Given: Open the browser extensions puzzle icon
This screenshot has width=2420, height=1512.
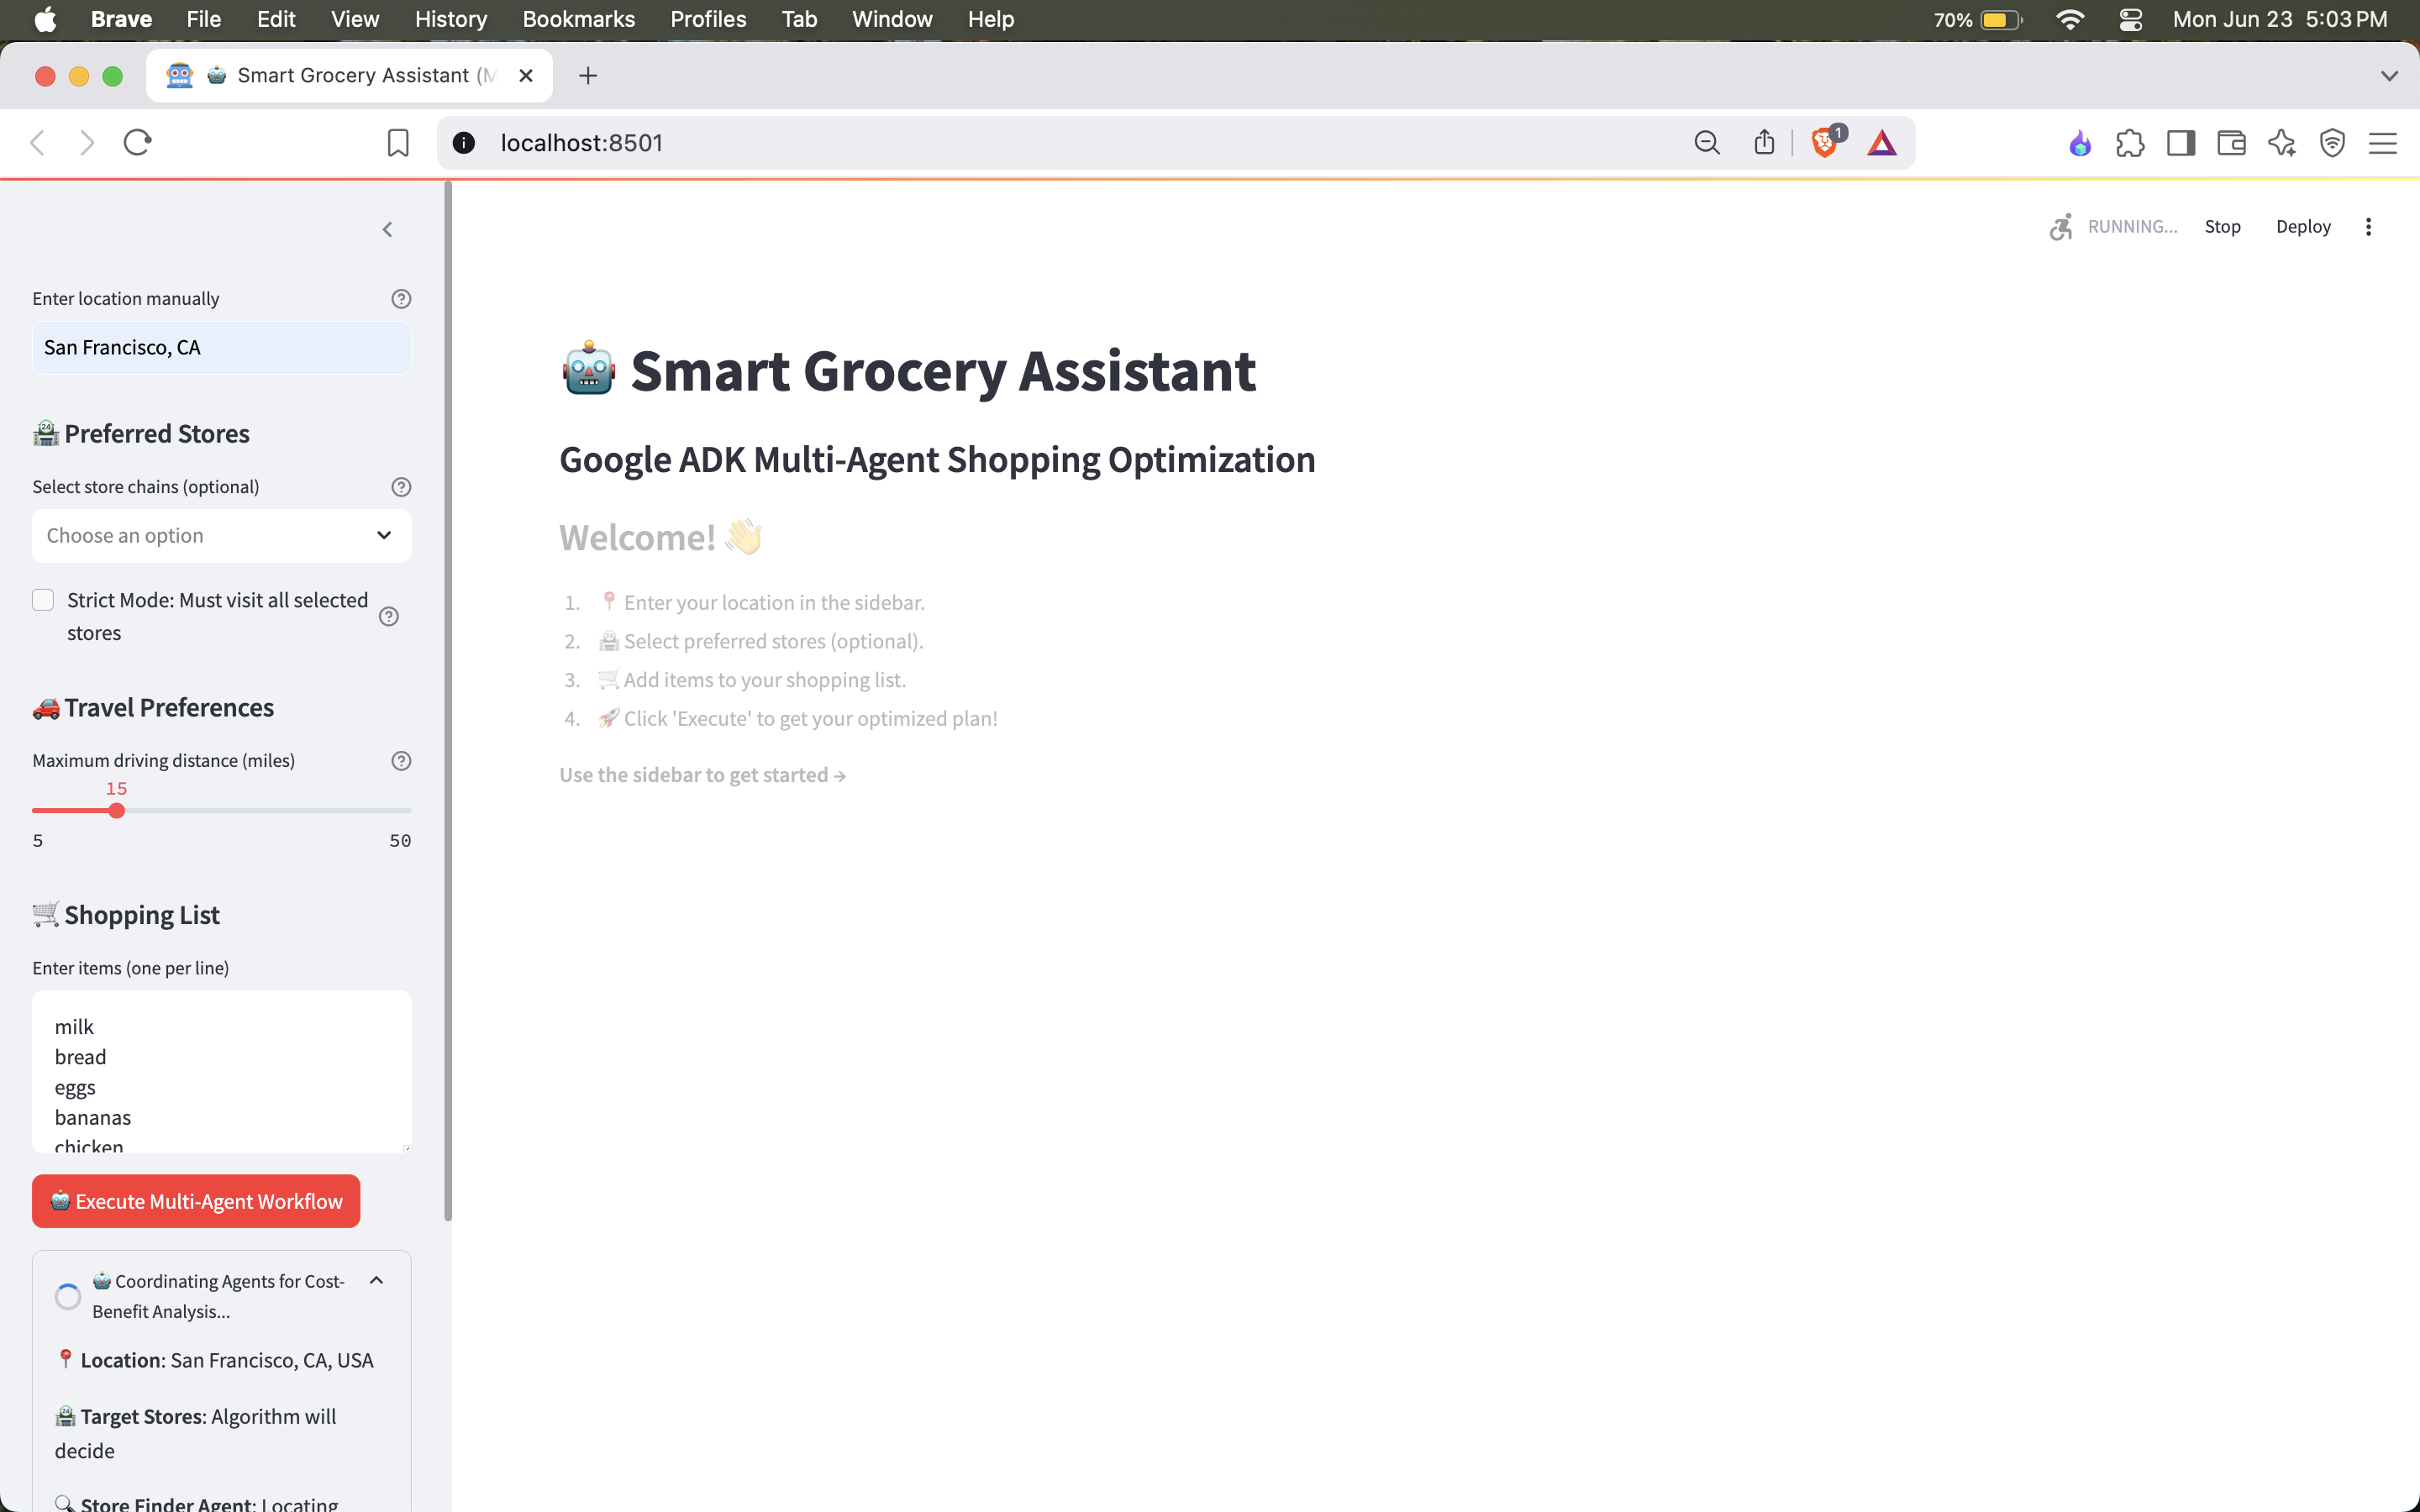Looking at the screenshot, I should coord(2130,143).
